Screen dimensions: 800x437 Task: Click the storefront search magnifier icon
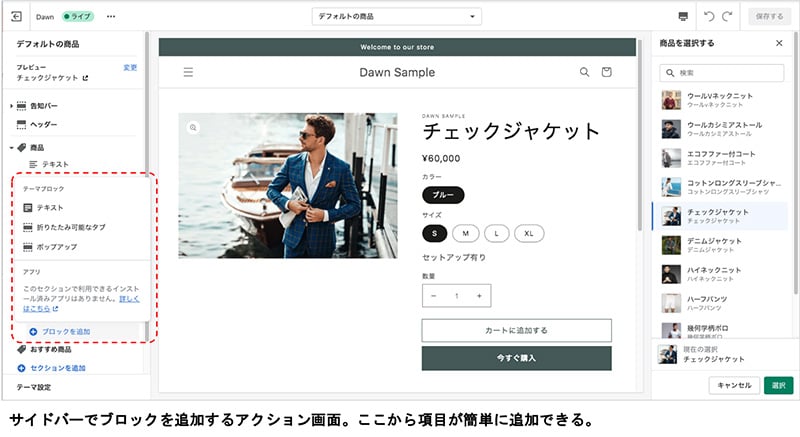(585, 72)
